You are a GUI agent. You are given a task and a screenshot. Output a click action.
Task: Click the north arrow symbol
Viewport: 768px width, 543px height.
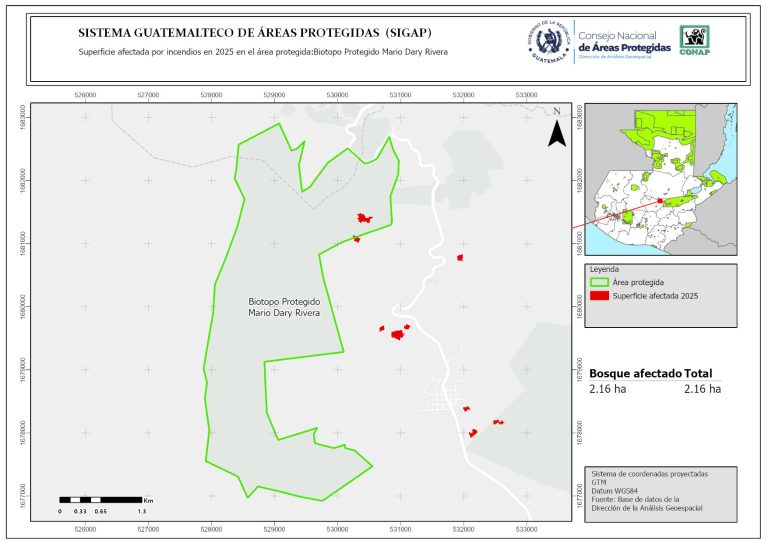[x=556, y=130]
